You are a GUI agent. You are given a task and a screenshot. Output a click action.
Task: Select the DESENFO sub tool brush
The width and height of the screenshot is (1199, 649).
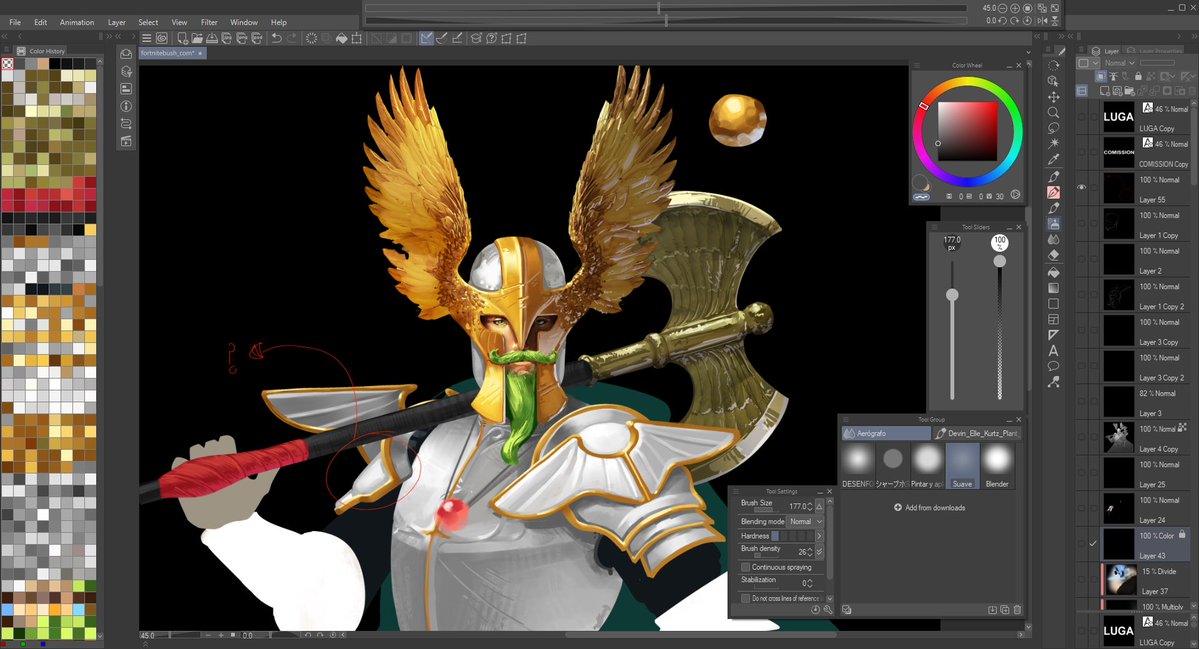[857, 466]
